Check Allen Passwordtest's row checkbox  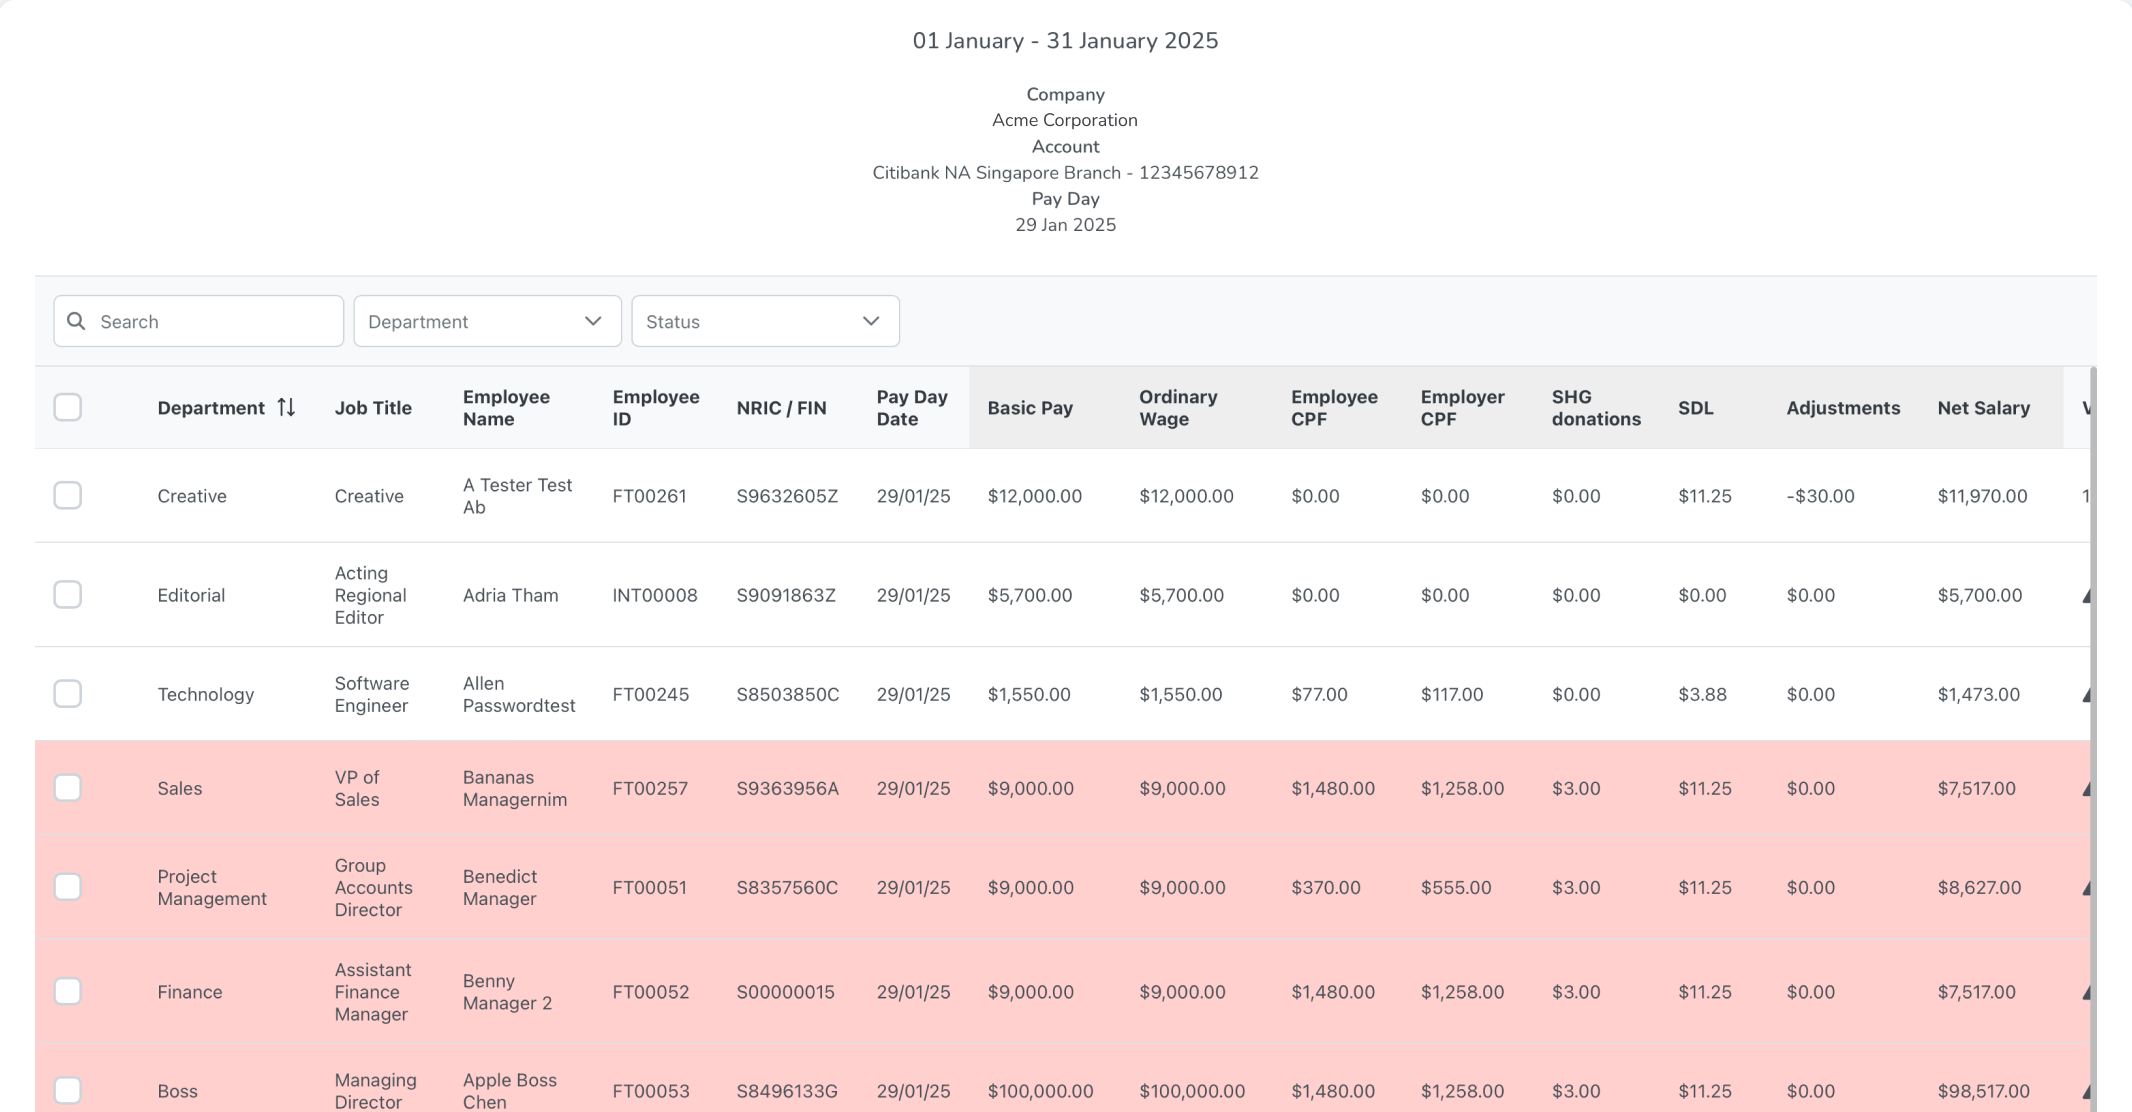pyautogui.click(x=68, y=693)
